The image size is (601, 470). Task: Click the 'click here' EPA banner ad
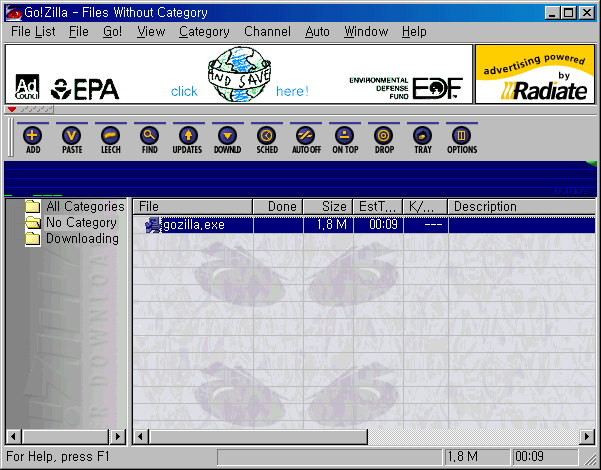click(x=239, y=74)
